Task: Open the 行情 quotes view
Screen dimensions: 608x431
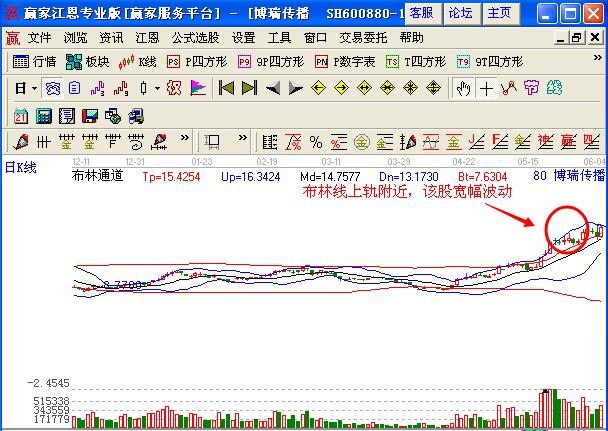Action: coord(34,62)
